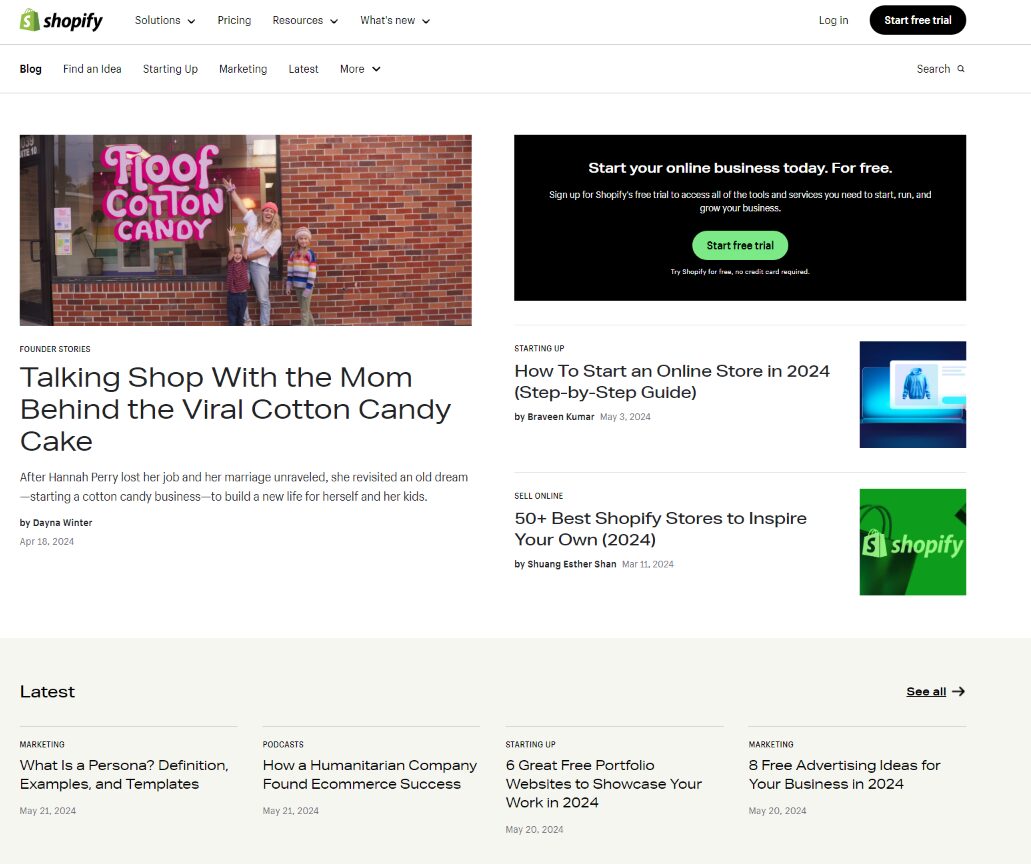Read the Viral Cotton Candy Cake article
Viewport: 1031px width, 864px height.
235,408
